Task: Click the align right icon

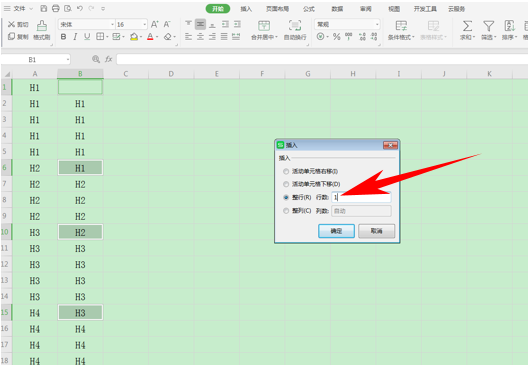Action: (212, 37)
